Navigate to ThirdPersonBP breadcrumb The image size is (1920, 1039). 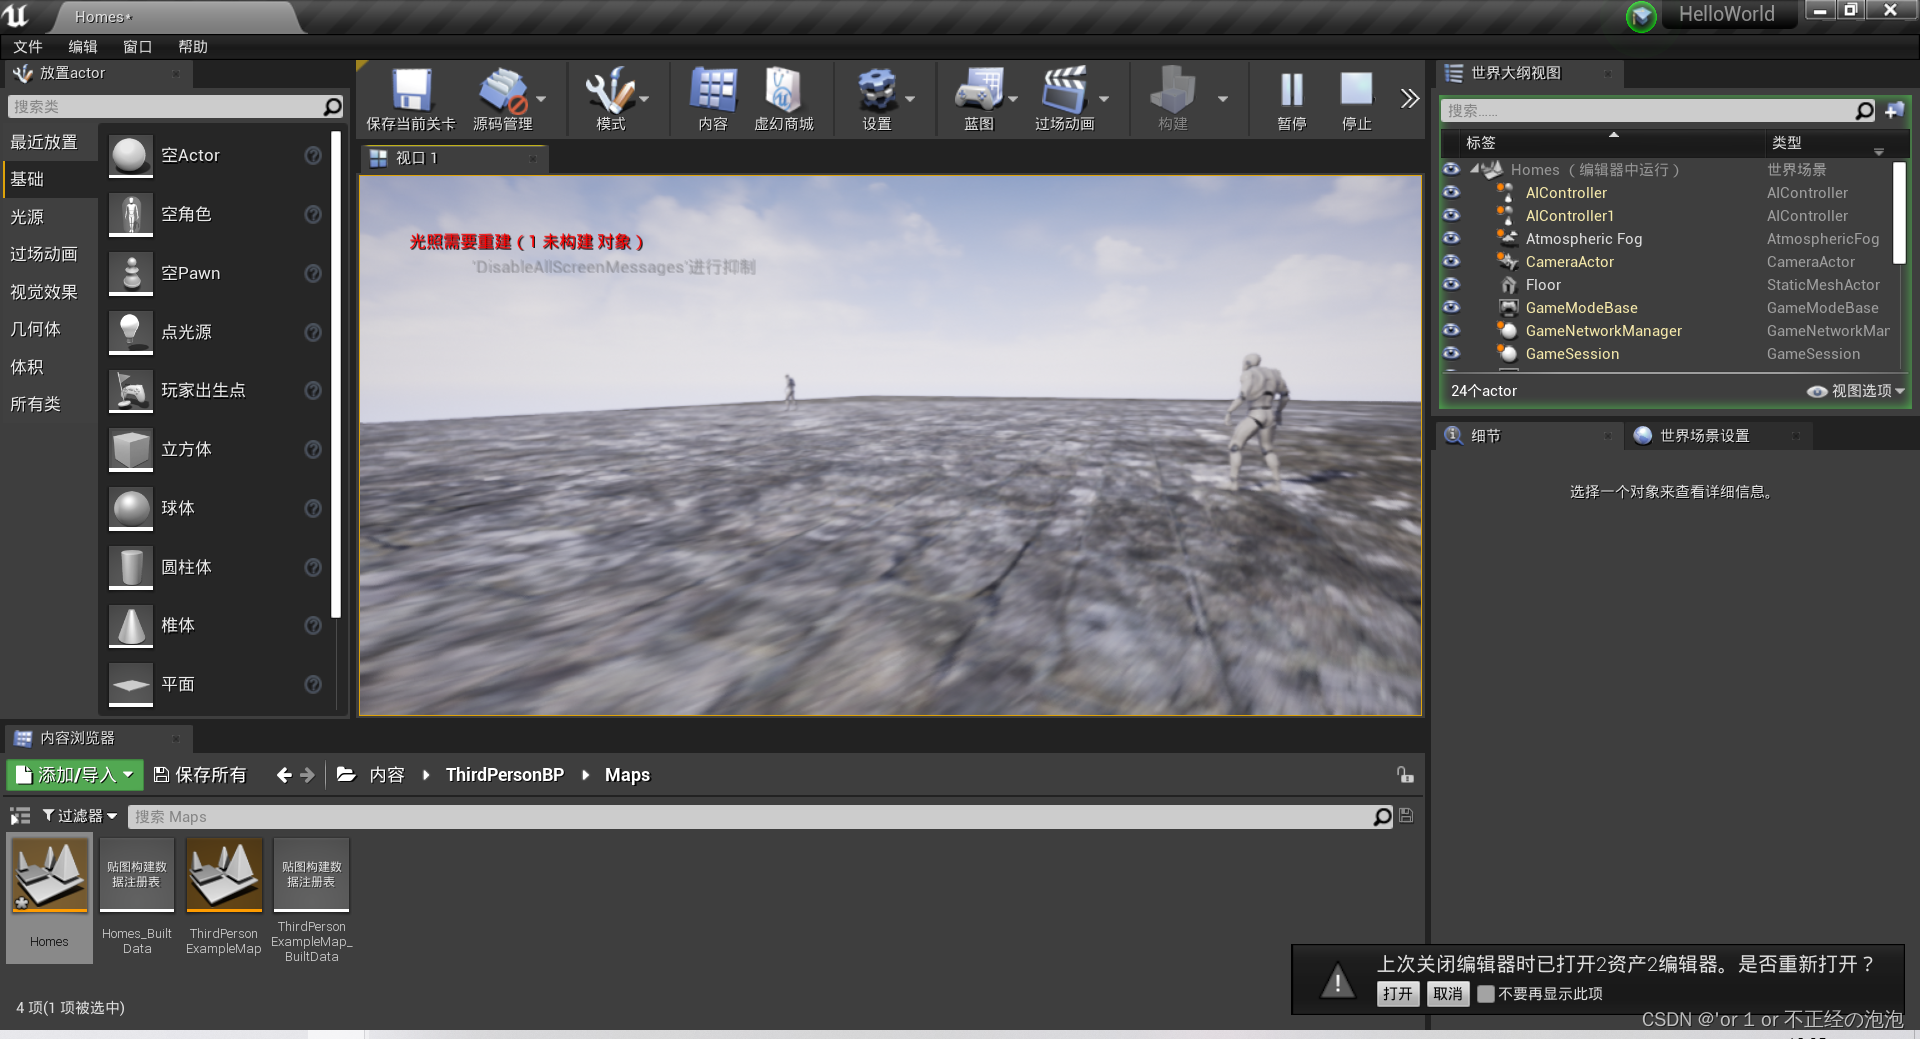pyautogui.click(x=505, y=775)
